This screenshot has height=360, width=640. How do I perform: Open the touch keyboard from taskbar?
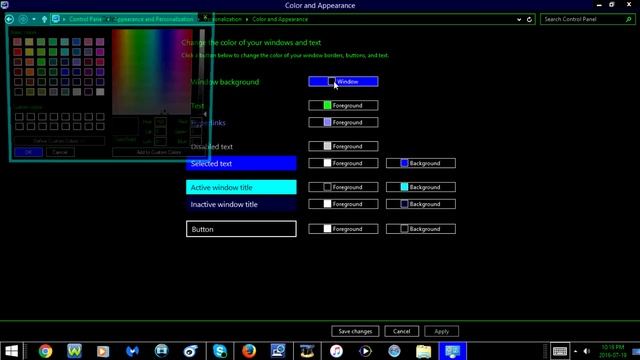click(560, 351)
